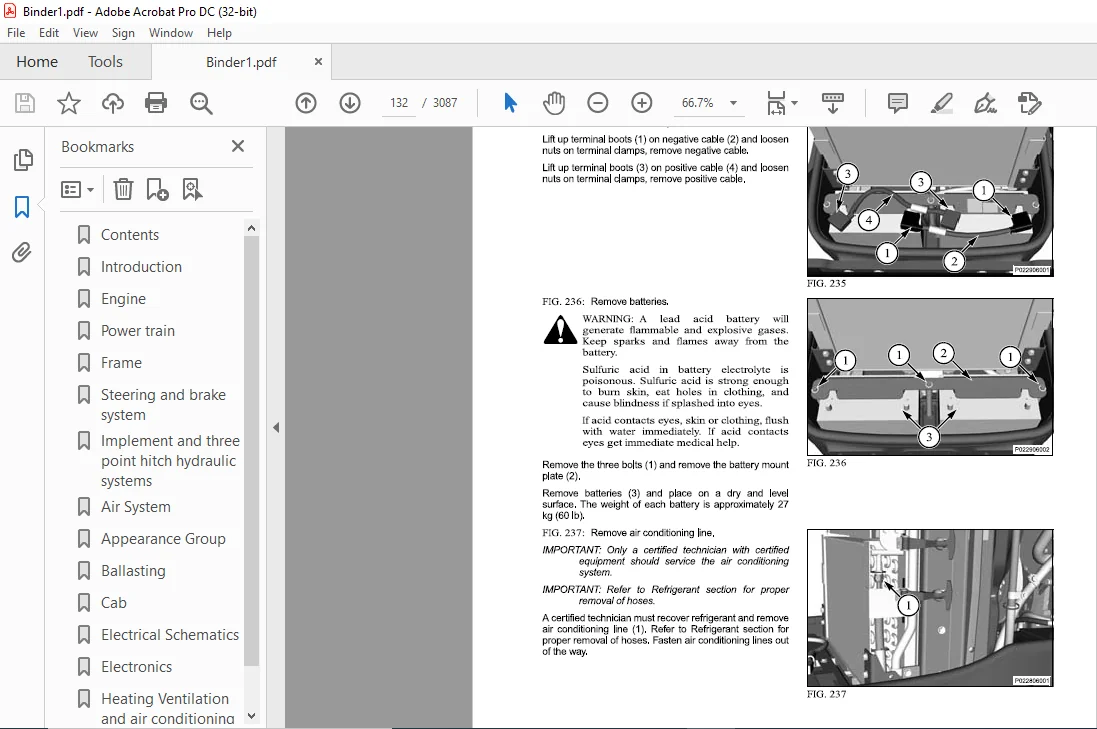Open the Help menu
The image size is (1097, 729).
pos(219,33)
